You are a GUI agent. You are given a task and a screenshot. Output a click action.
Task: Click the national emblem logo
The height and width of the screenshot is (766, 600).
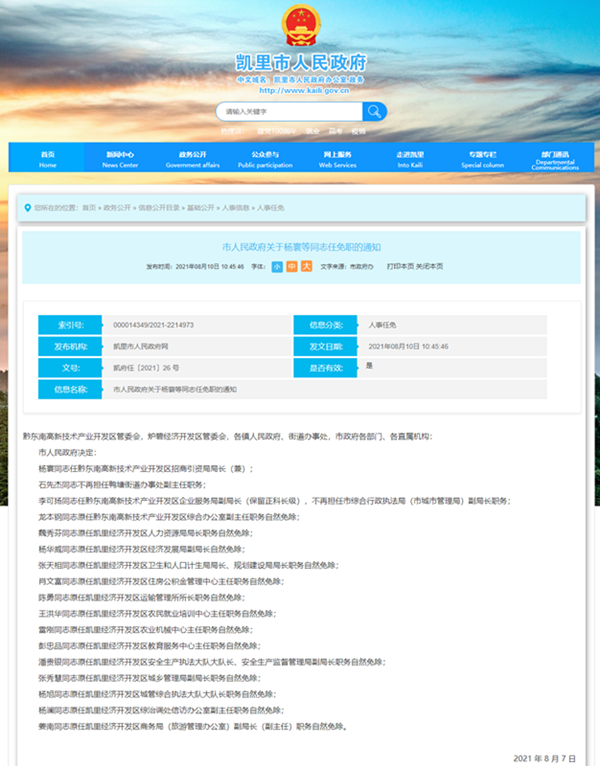(299, 25)
